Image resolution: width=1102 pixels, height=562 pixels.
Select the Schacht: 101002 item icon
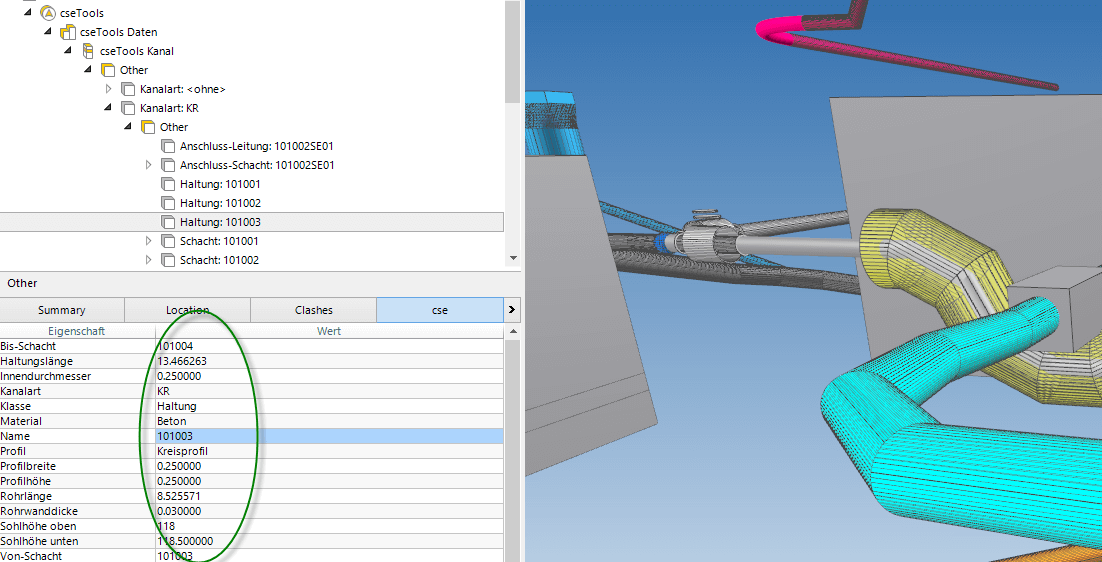point(168,260)
